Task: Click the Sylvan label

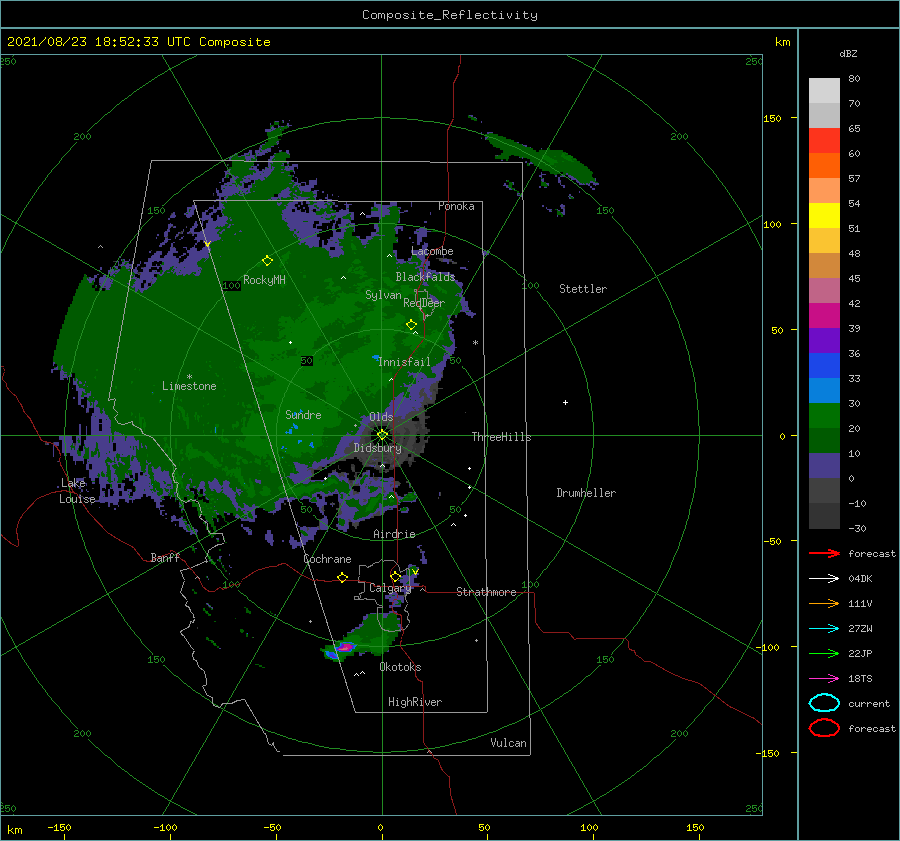Action: click(x=383, y=295)
